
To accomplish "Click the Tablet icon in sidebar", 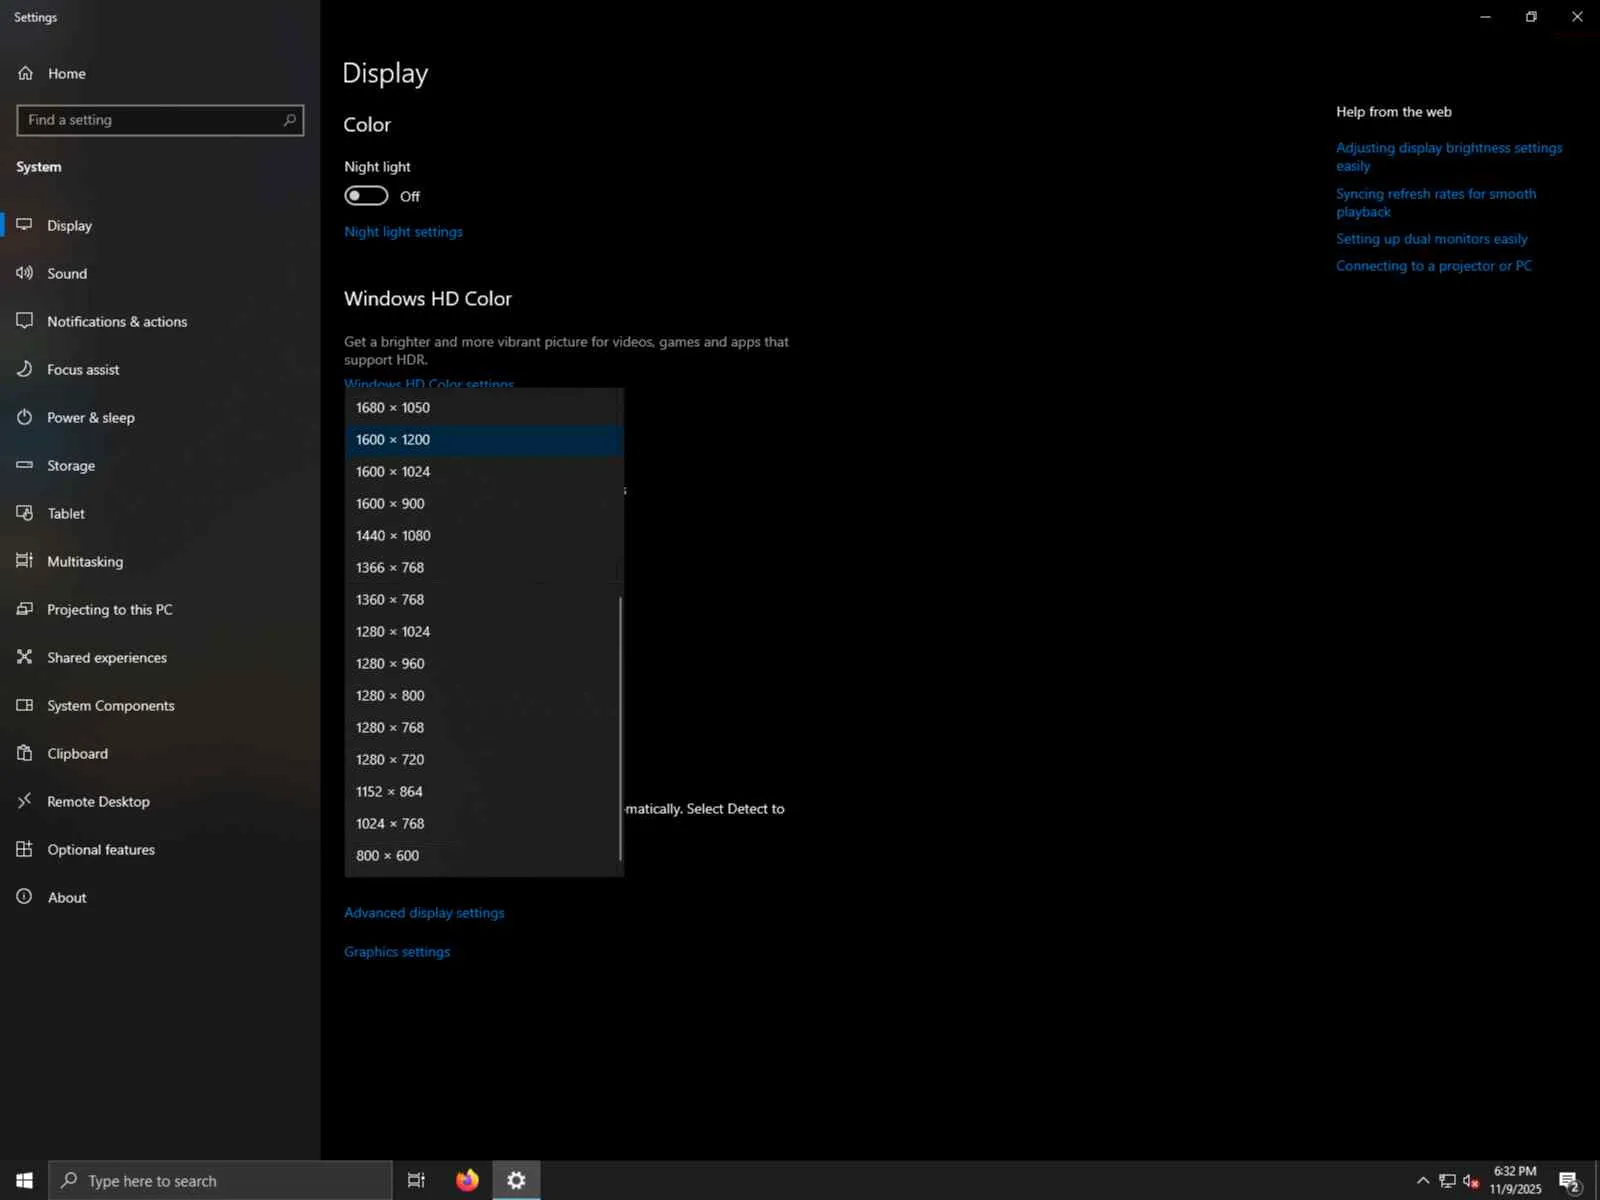I will click(x=25, y=513).
